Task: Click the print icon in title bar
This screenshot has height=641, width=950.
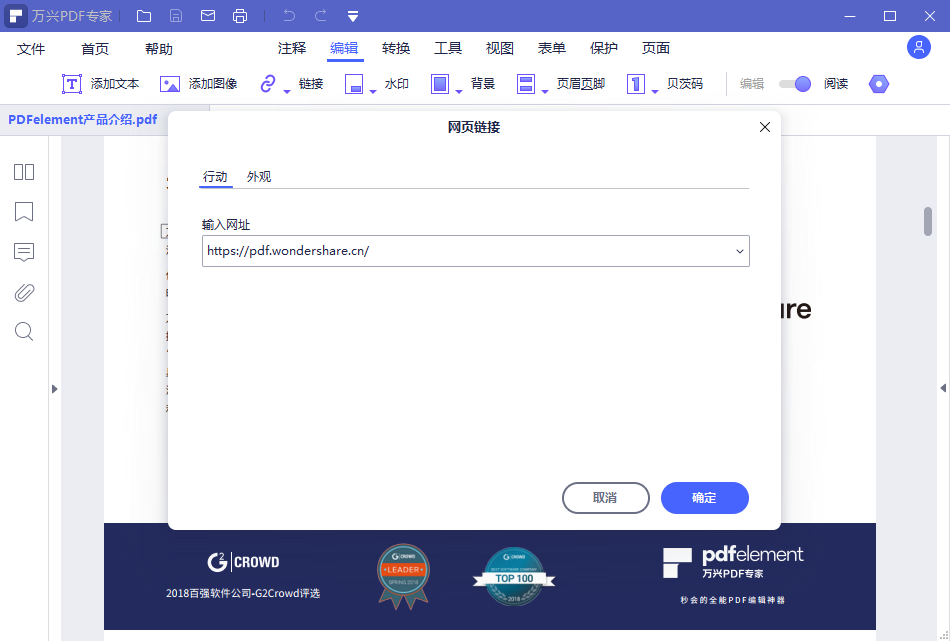Action: click(x=240, y=15)
